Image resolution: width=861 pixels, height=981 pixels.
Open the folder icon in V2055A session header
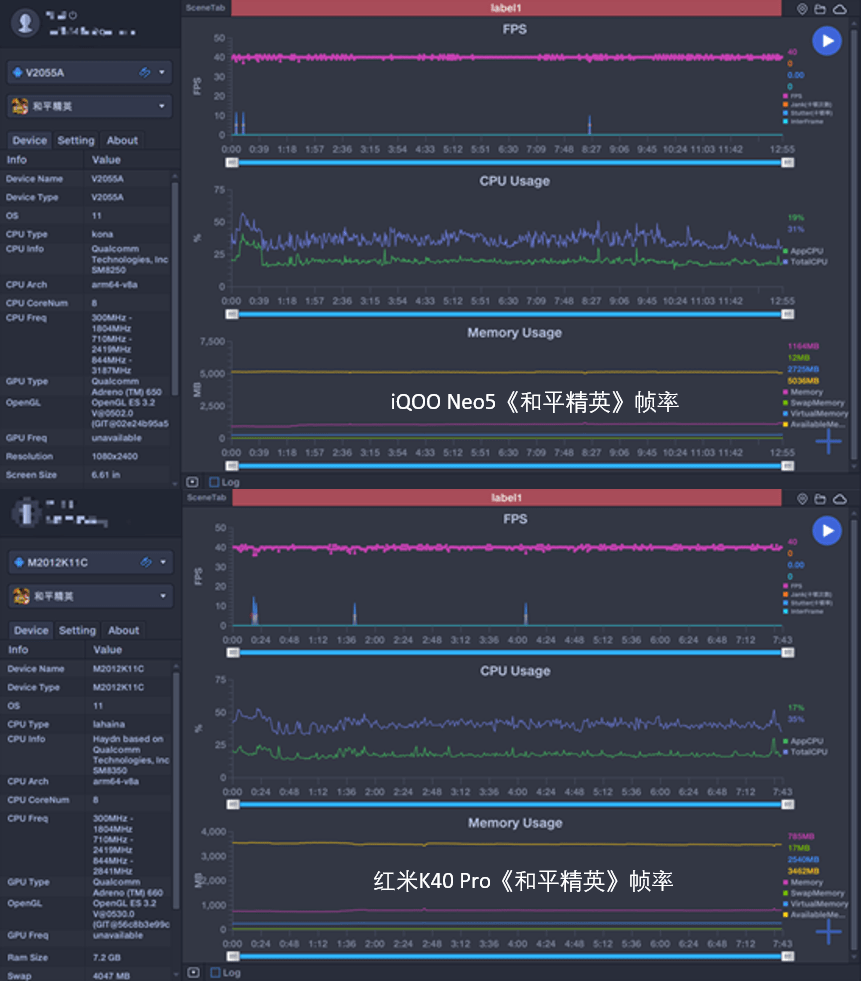pos(820,9)
